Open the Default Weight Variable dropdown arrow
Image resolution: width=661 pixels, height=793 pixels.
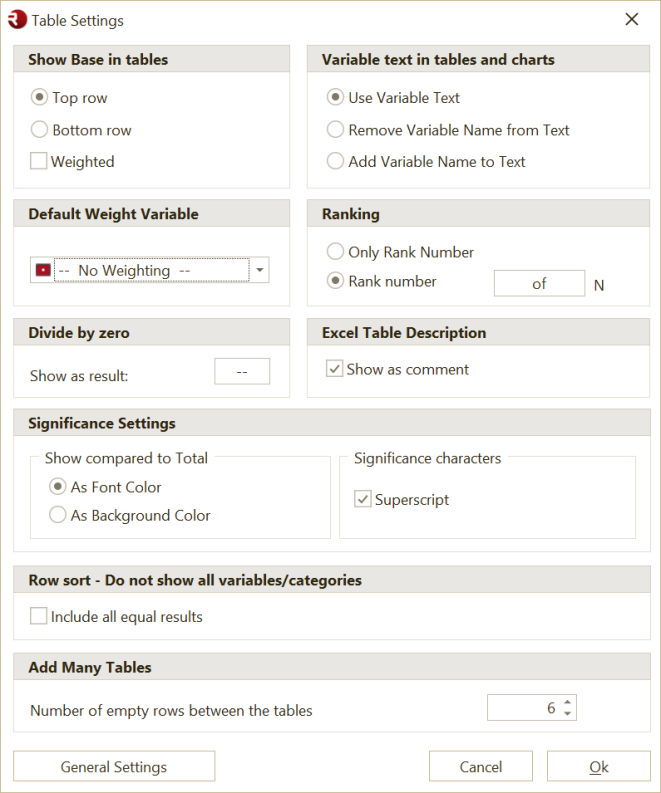[260, 270]
